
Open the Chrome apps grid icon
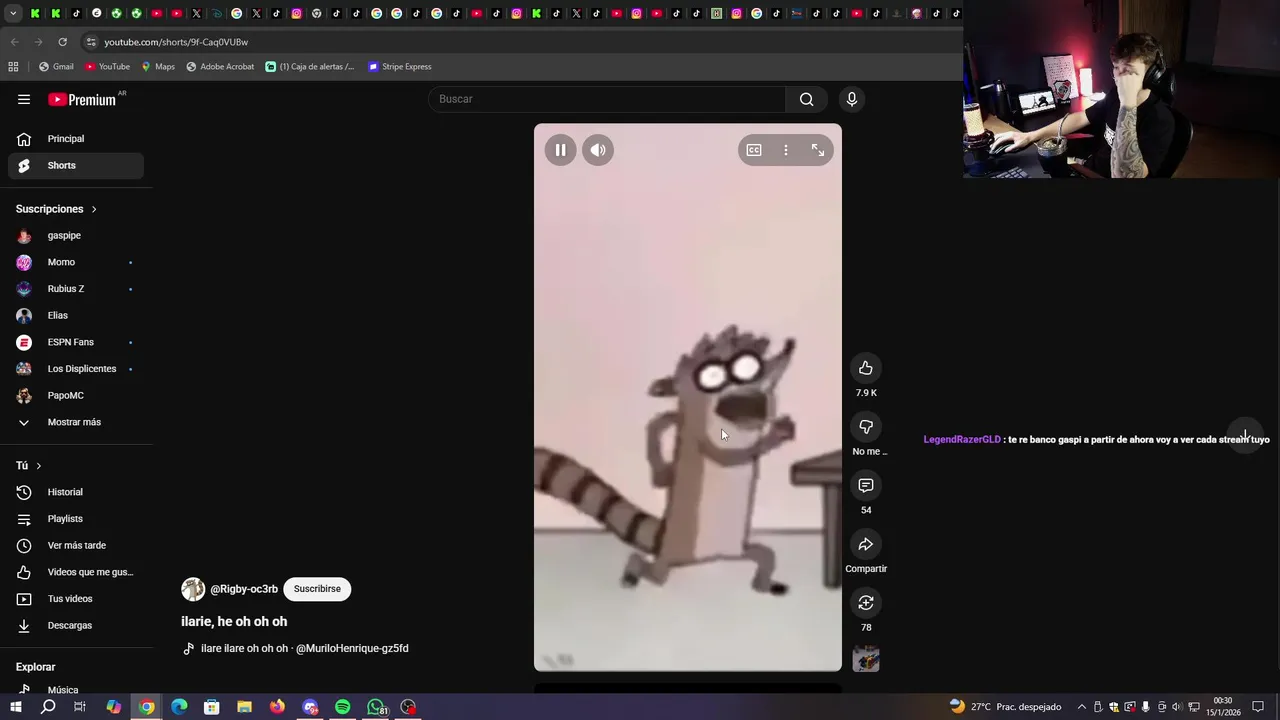pyautogui.click(x=13, y=67)
